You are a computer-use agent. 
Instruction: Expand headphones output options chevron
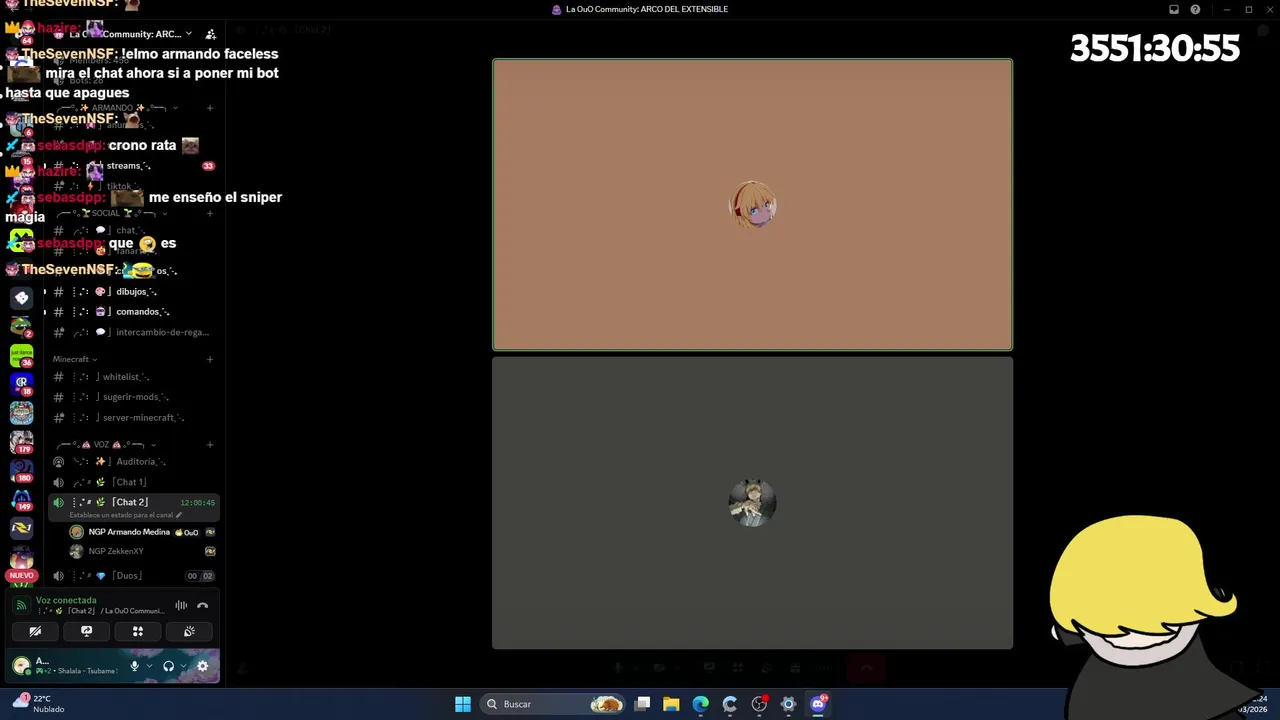(x=183, y=666)
